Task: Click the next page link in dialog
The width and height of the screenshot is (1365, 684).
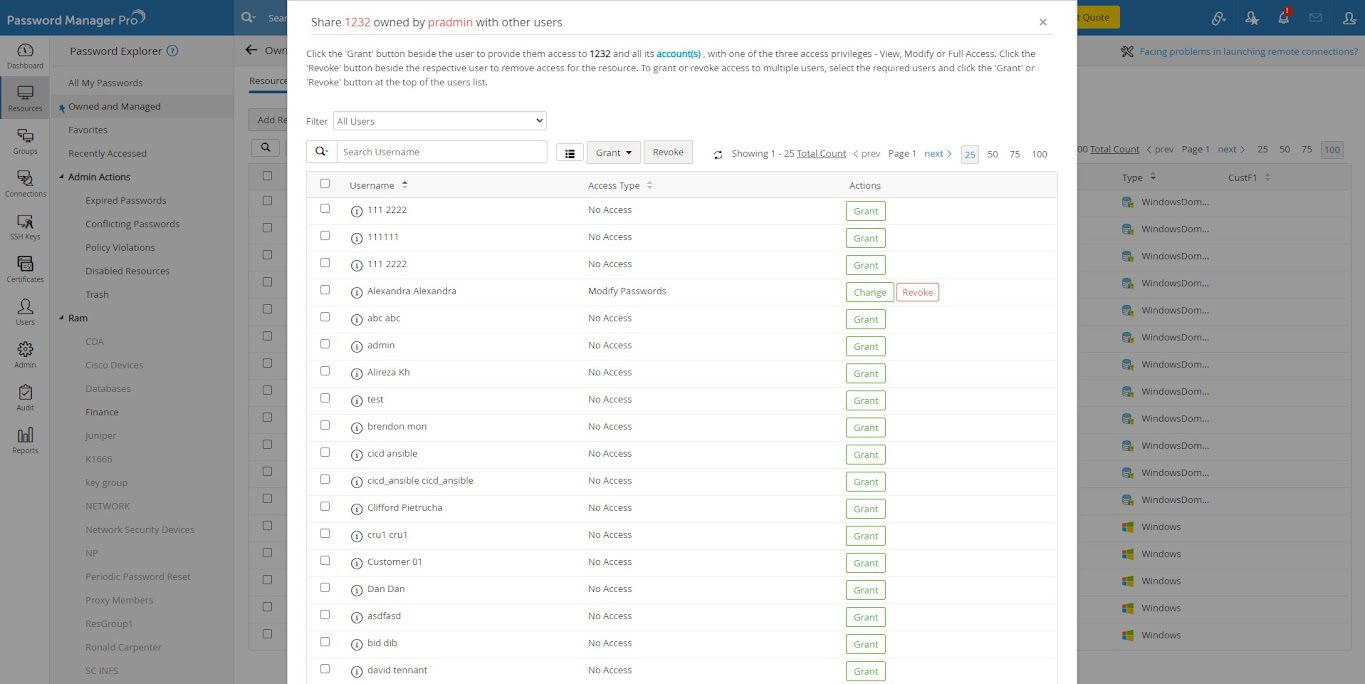Action: 937,154
